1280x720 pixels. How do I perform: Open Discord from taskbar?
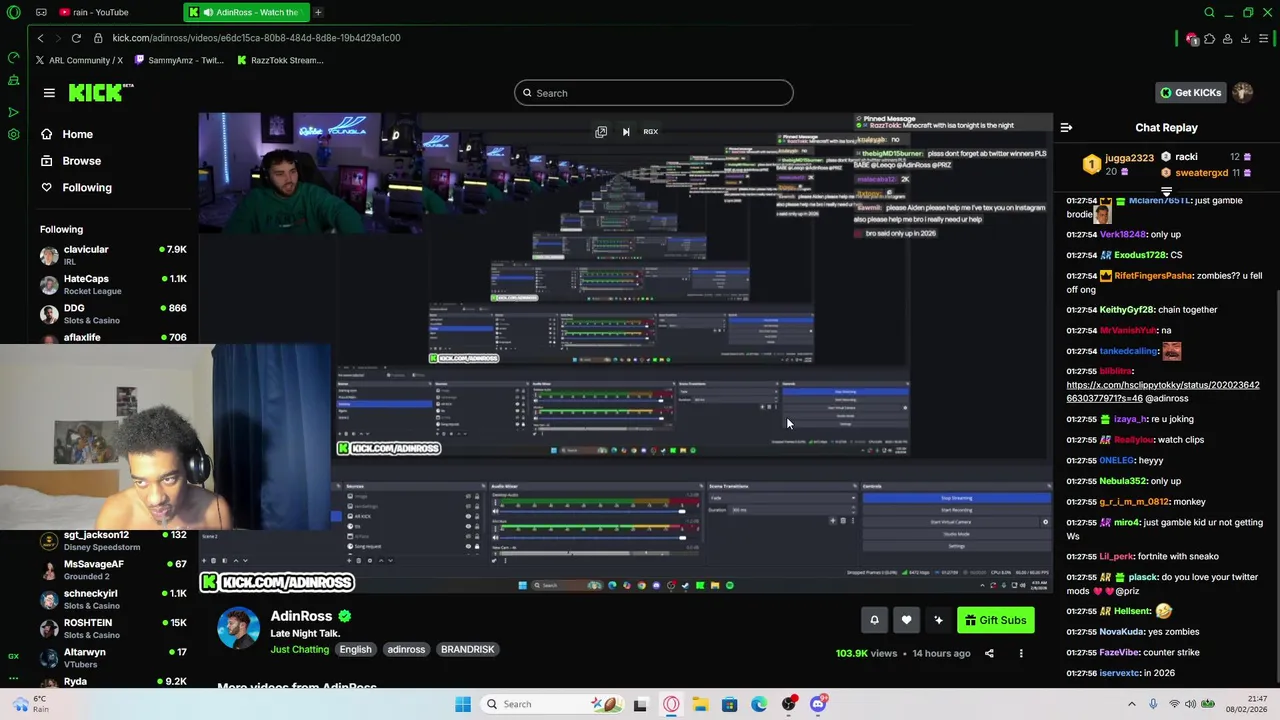tap(818, 704)
